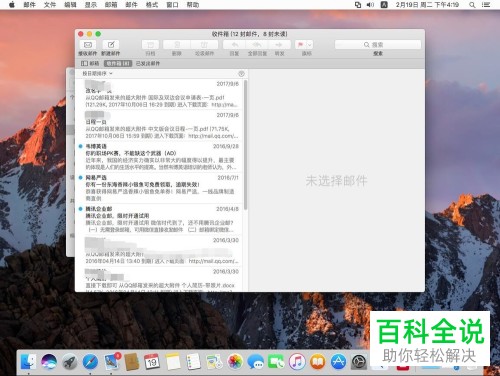Screen dimensions: 500x376
Task: Toggle the Mailboxes sidebar button
Action: coord(90,63)
